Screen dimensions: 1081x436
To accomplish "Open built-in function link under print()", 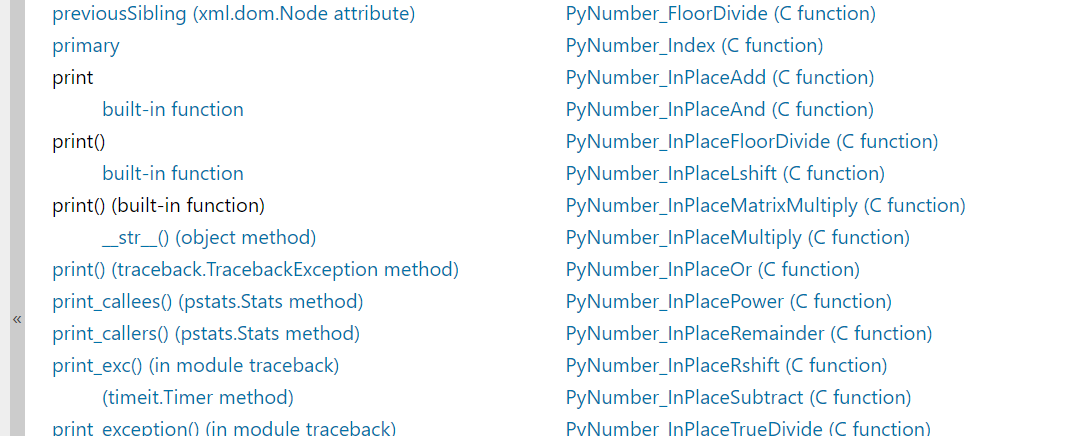I will (x=173, y=174).
